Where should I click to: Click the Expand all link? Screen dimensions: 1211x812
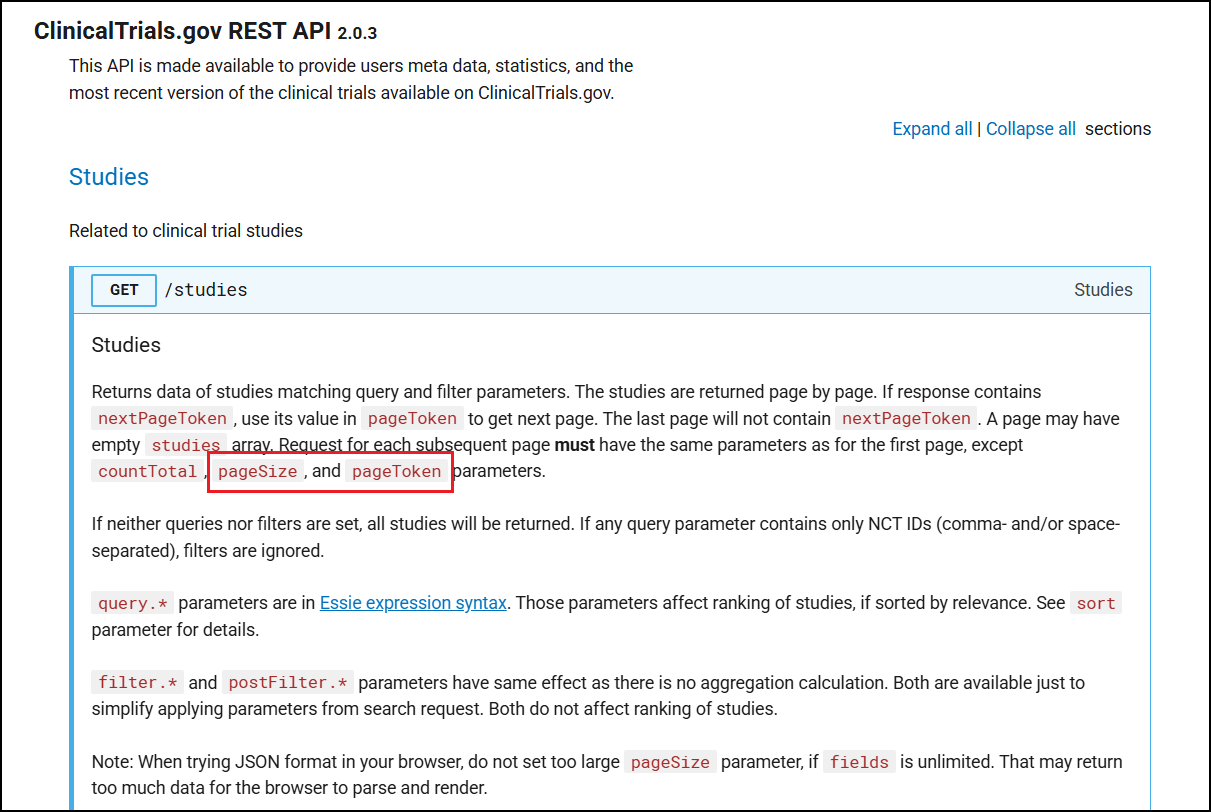click(x=932, y=129)
